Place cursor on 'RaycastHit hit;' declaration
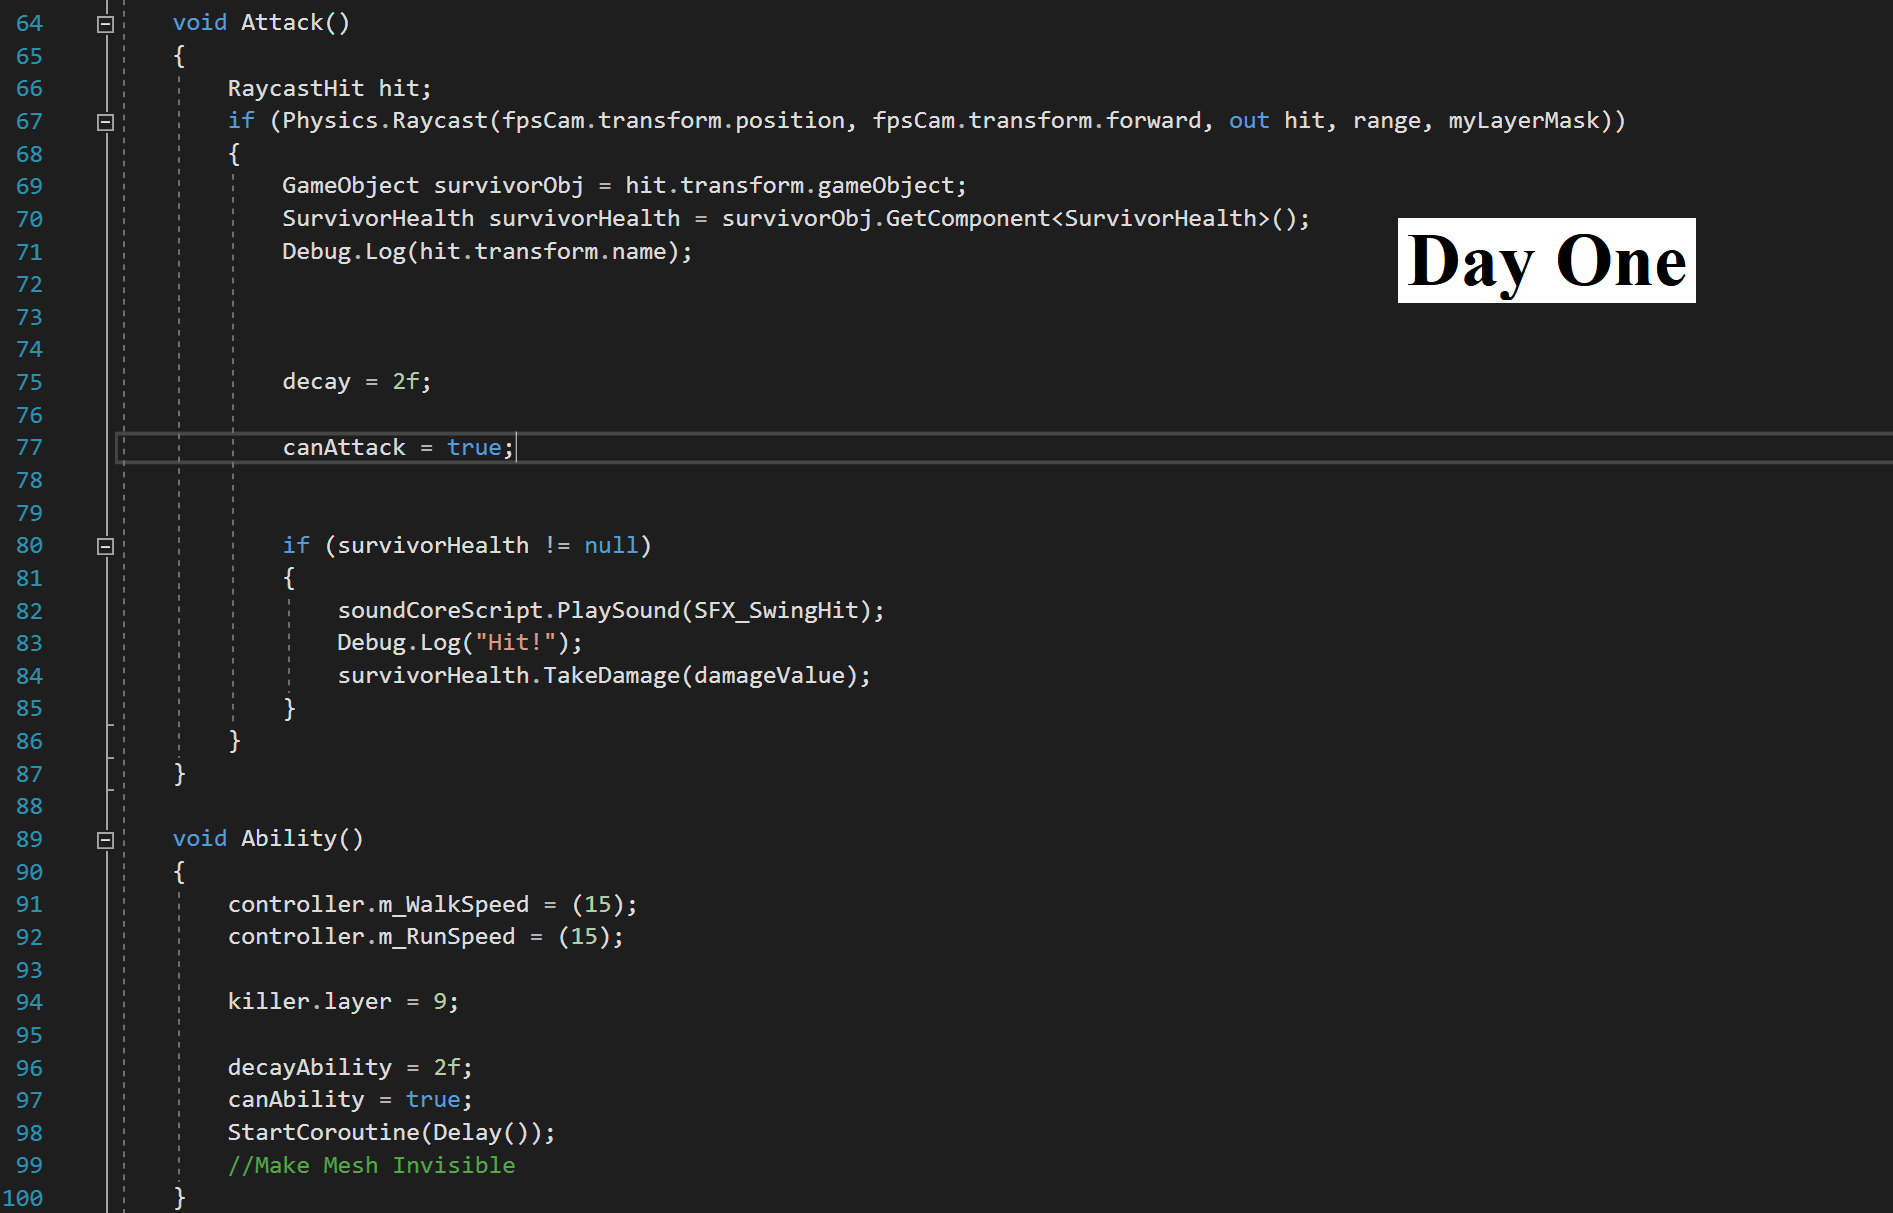Image resolution: width=1893 pixels, height=1213 pixels. [330, 89]
